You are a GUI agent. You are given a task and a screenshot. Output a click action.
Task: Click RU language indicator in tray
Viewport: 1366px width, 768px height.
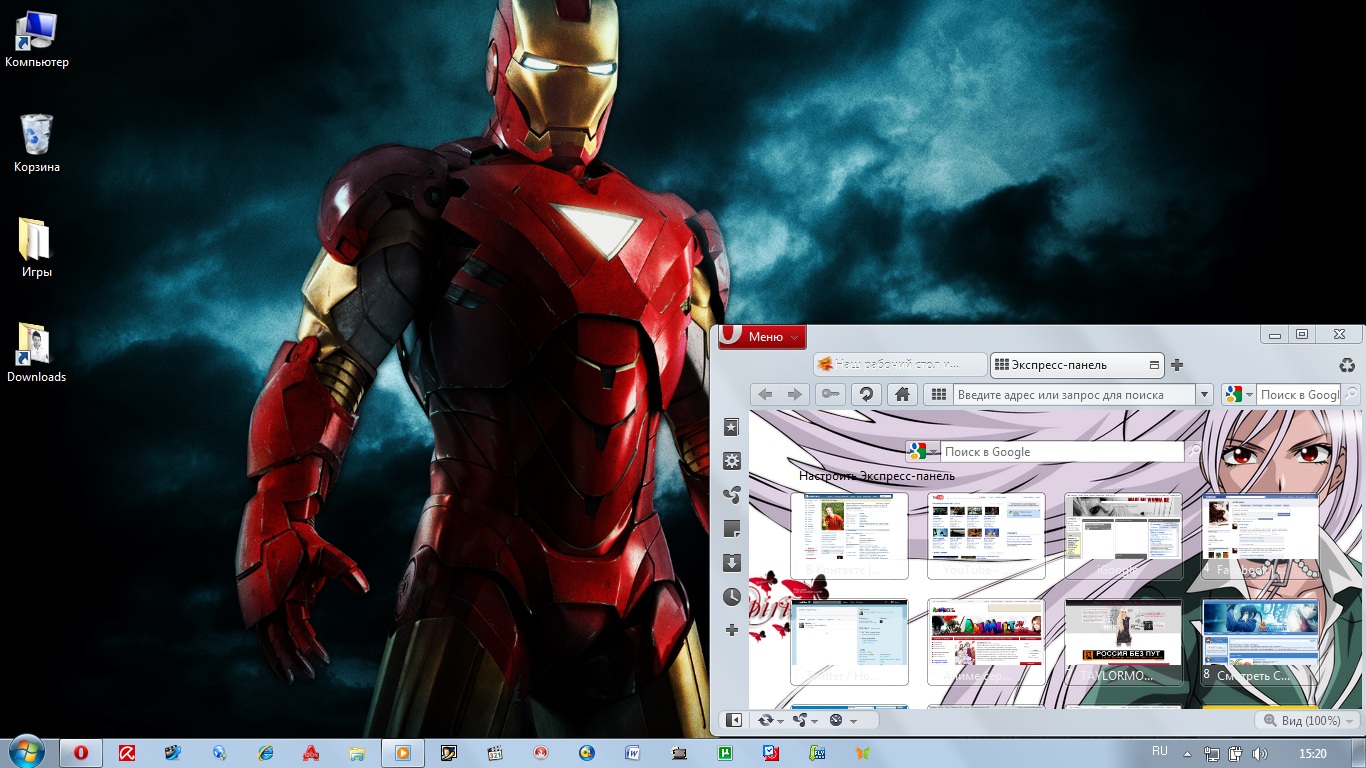(x=1160, y=751)
